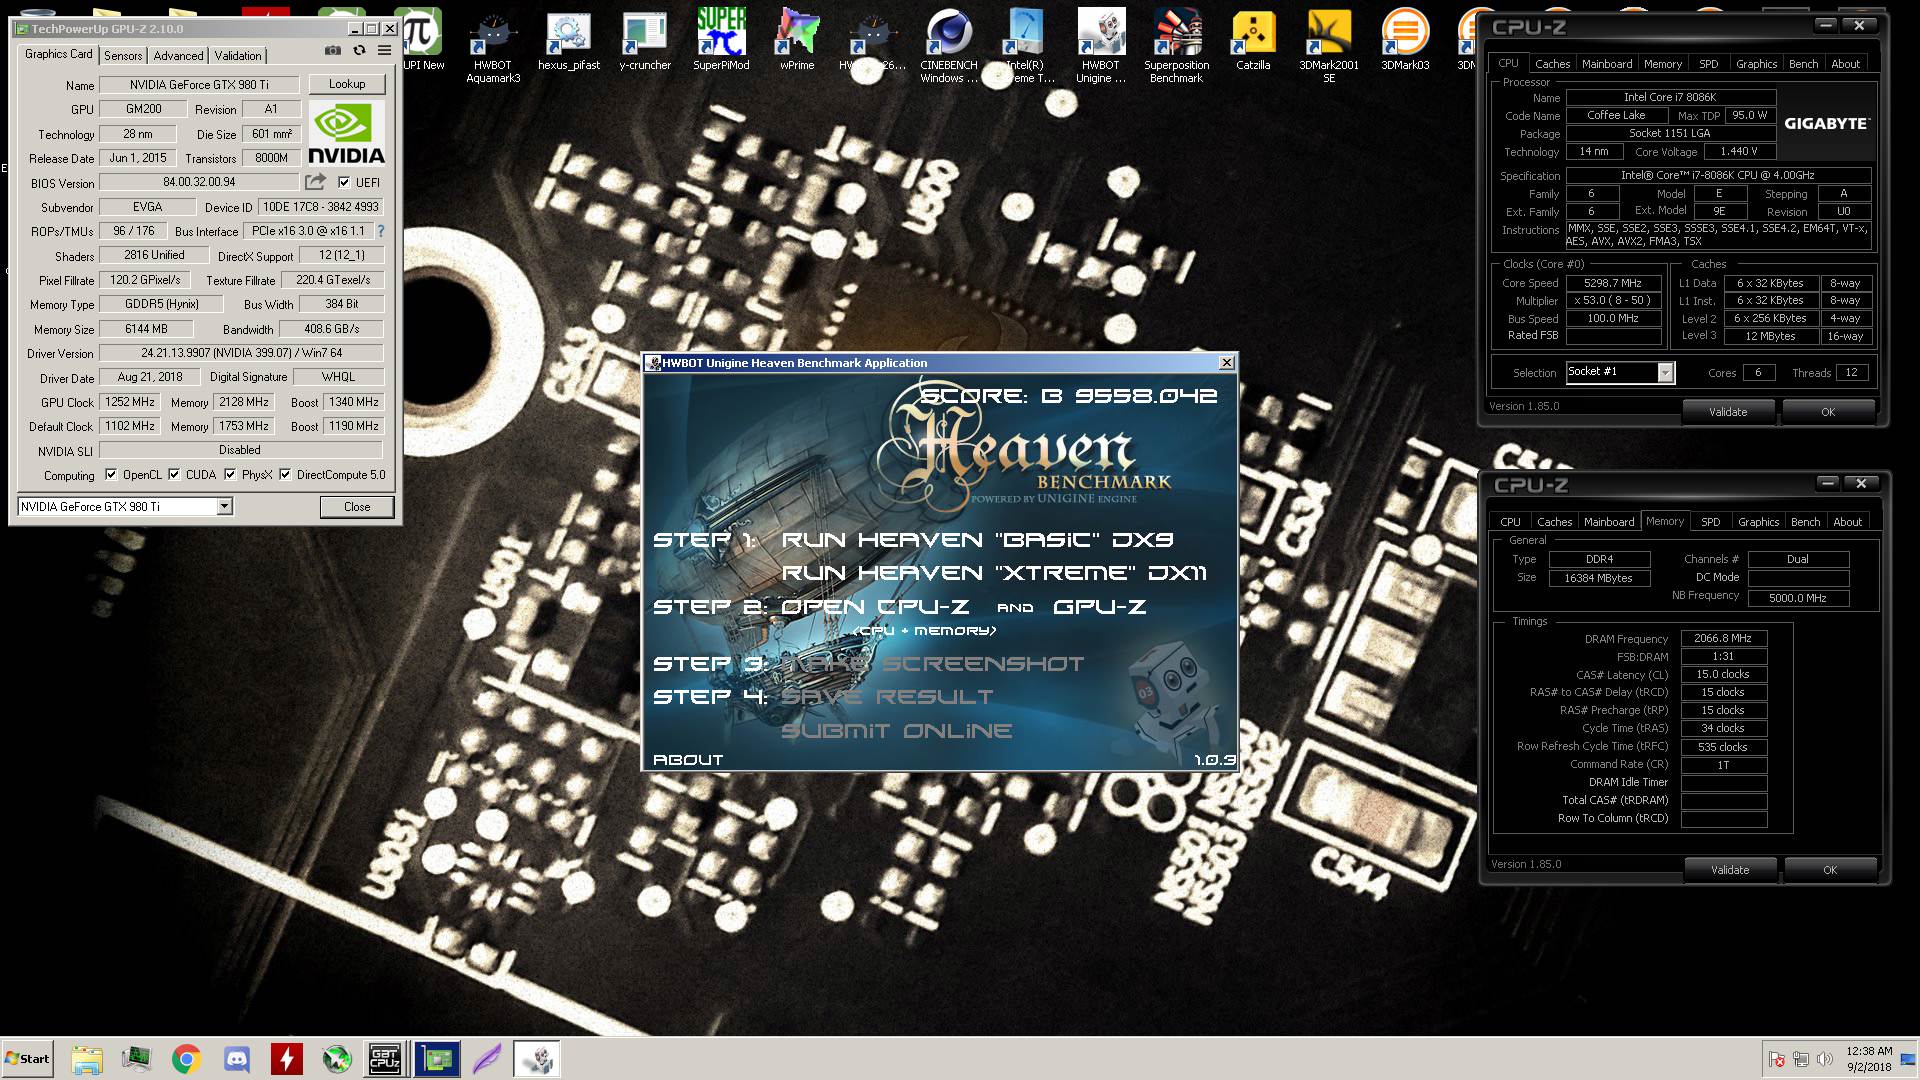Open the volume speaker tray icon
1920x1080 pixels.
pos(1824,1059)
